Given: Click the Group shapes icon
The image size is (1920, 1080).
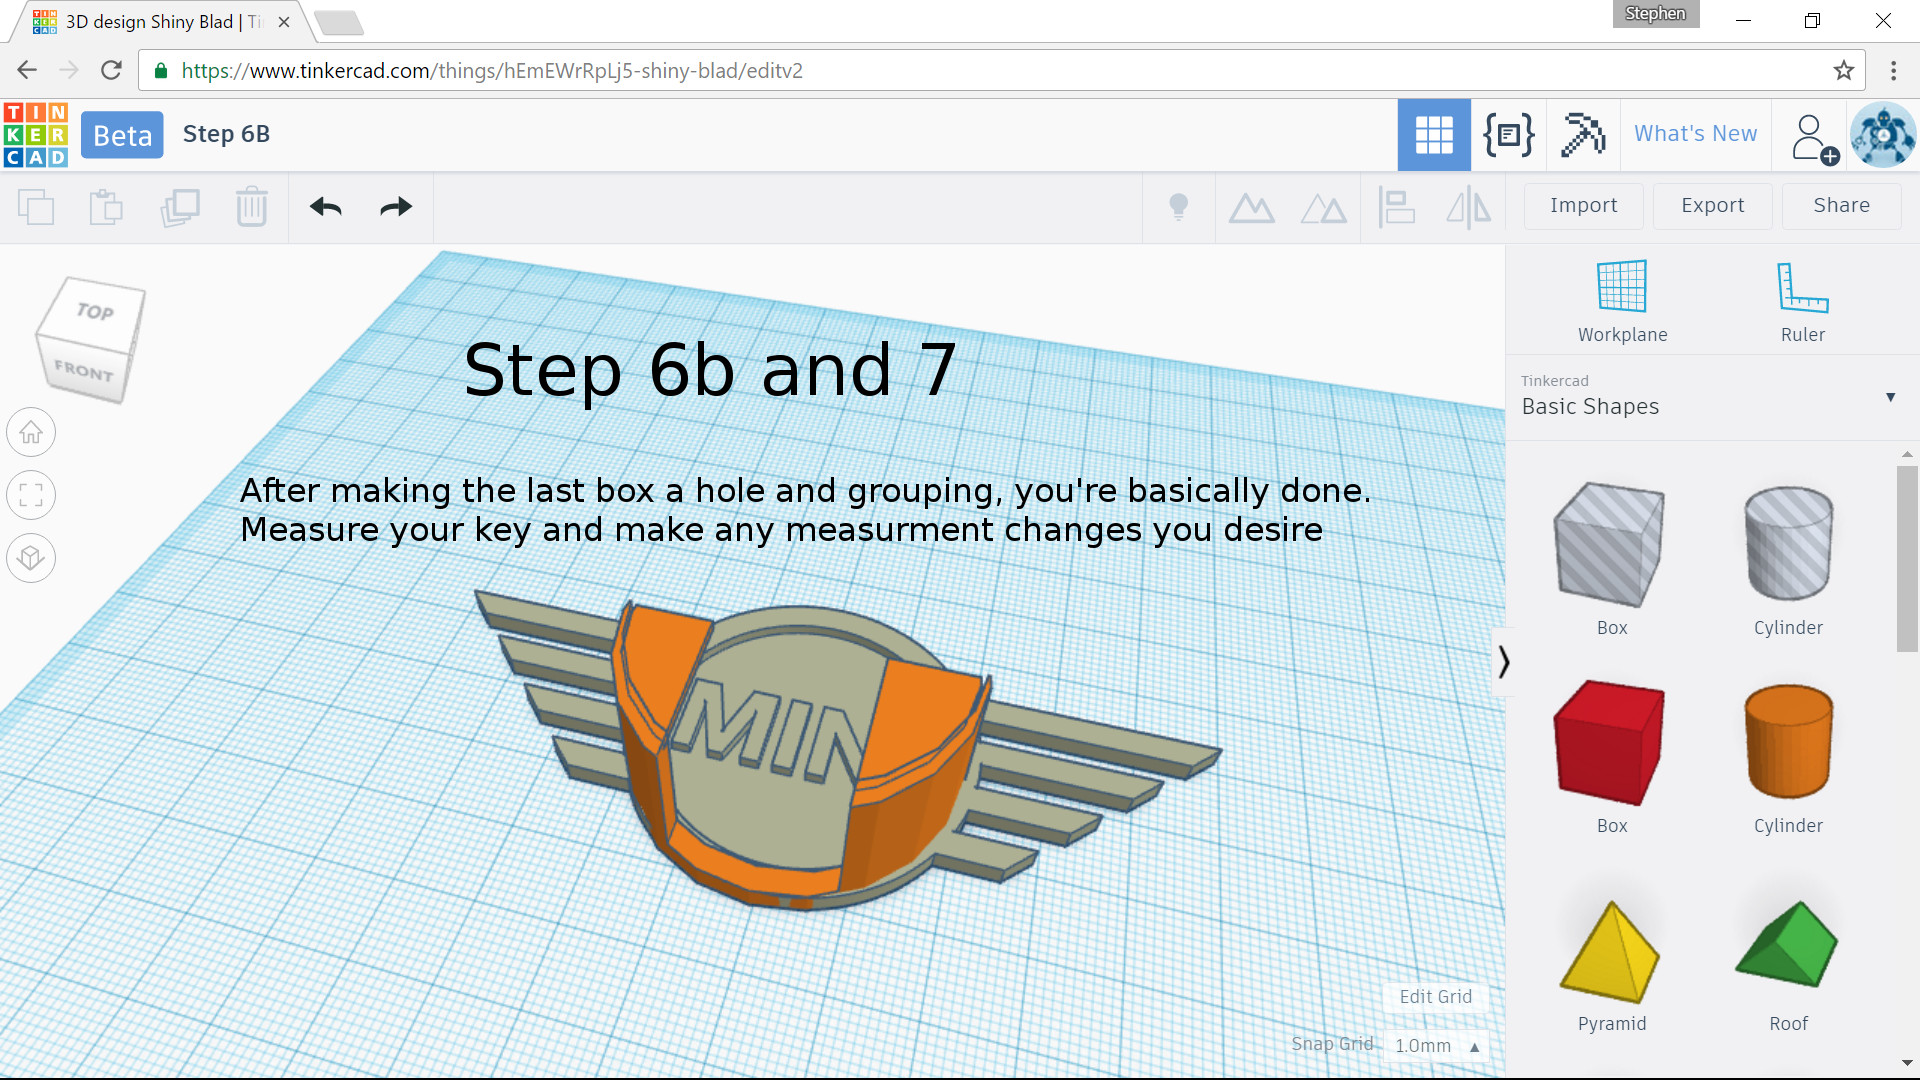Looking at the screenshot, I should tap(1252, 208).
